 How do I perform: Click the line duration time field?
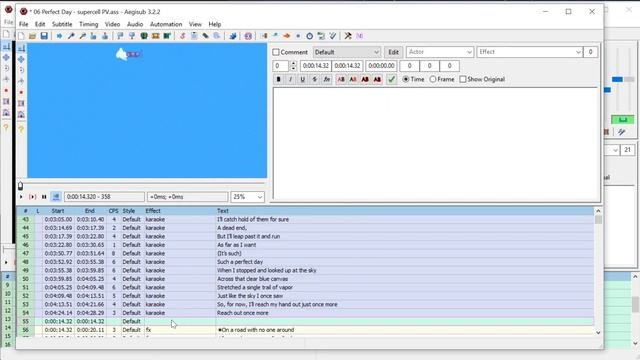[381, 66]
